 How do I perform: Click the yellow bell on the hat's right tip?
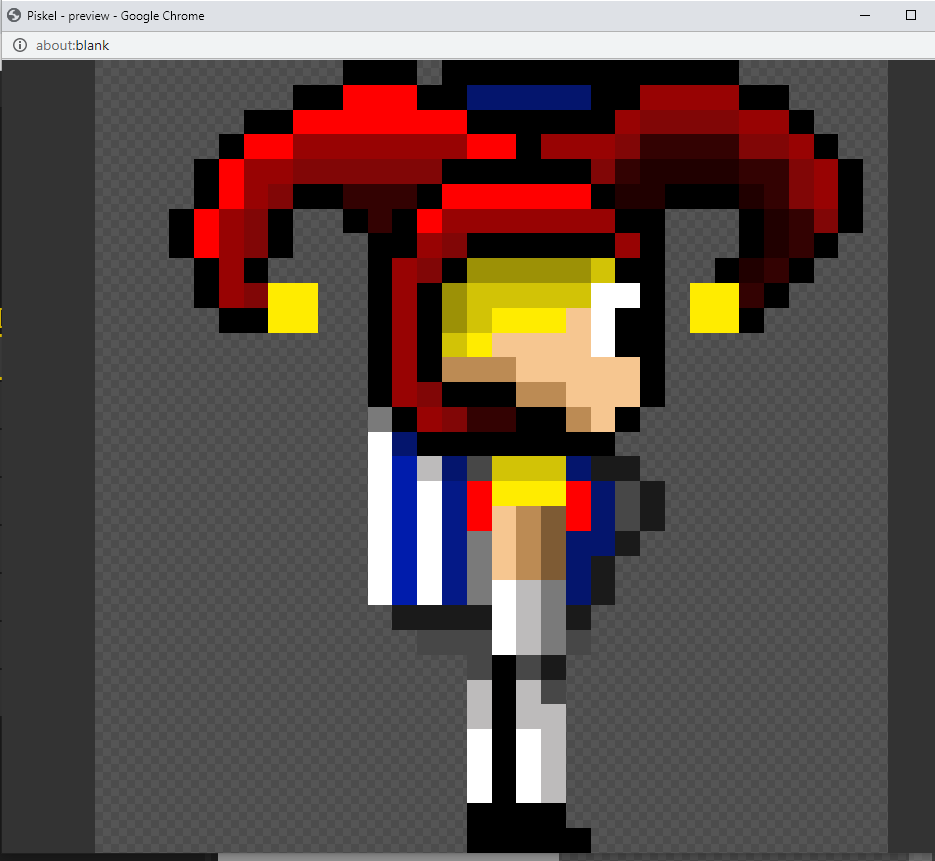point(714,307)
